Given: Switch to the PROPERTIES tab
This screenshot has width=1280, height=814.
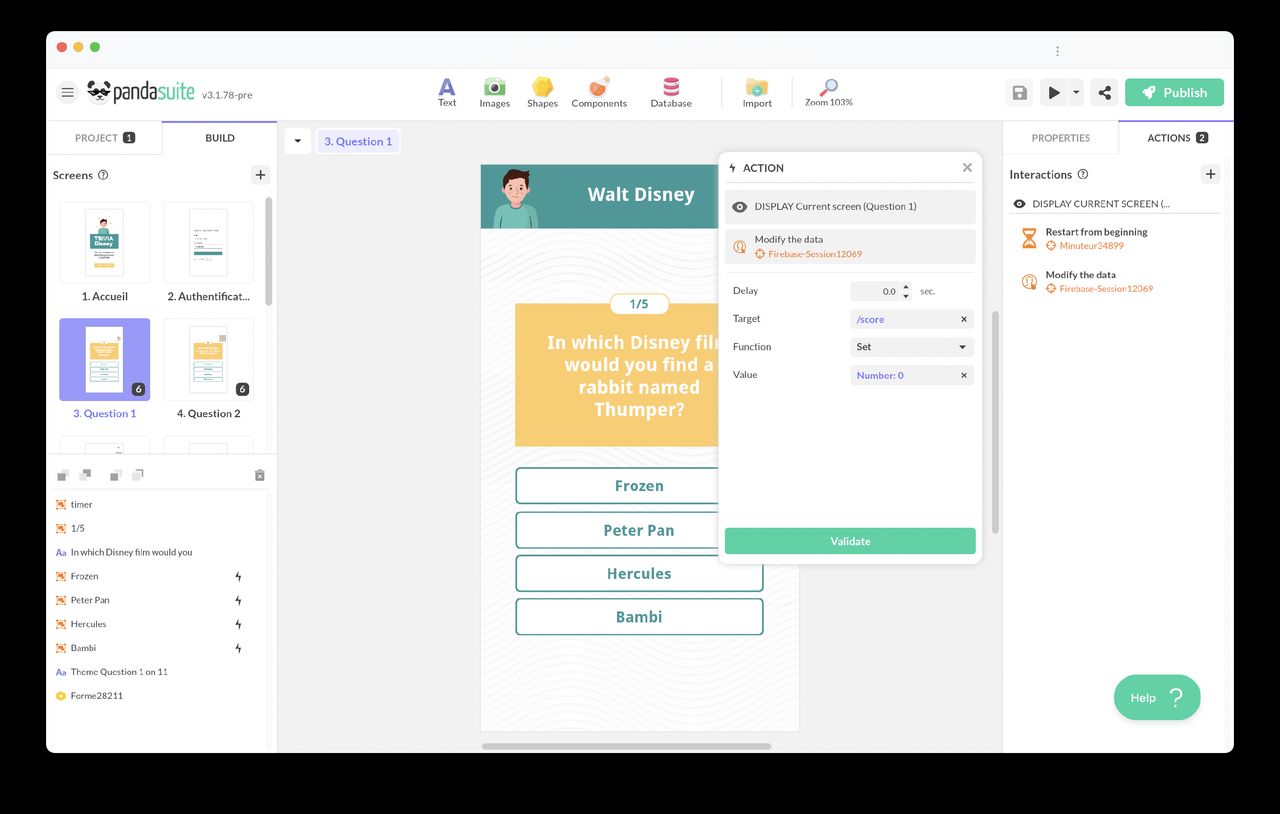Looking at the screenshot, I should 1060,138.
